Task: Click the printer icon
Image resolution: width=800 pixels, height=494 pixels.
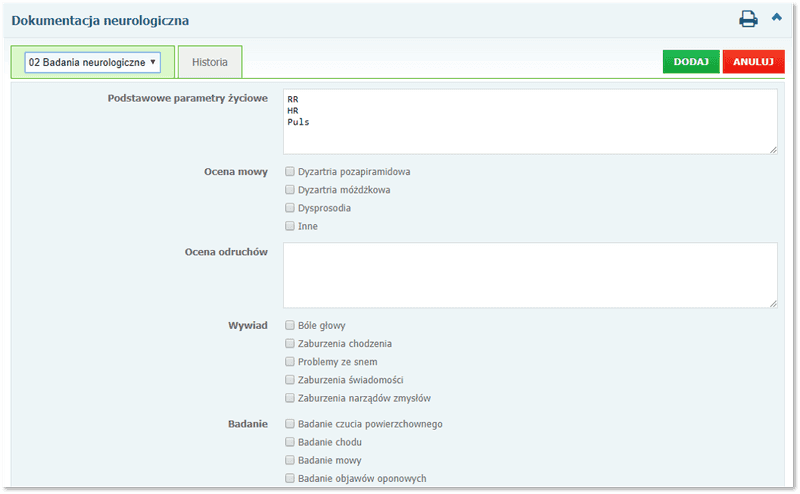Action: pyautogui.click(x=748, y=19)
